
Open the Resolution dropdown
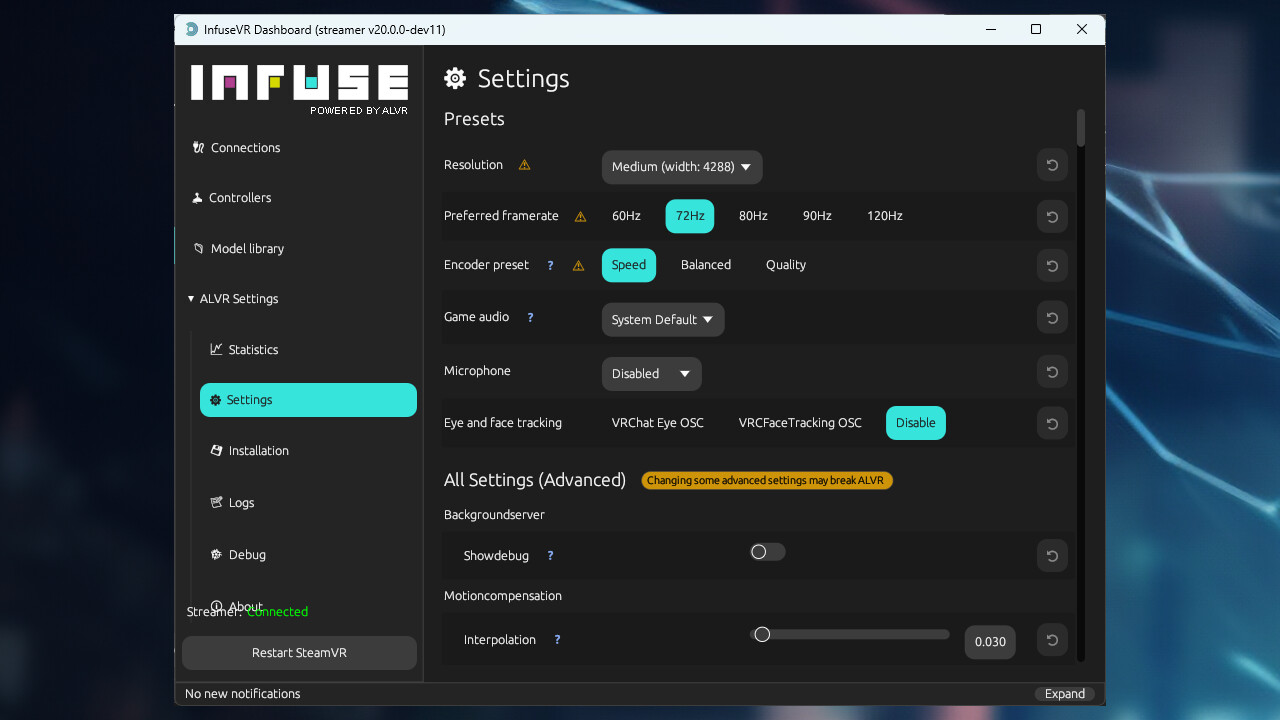pyautogui.click(x=681, y=167)
